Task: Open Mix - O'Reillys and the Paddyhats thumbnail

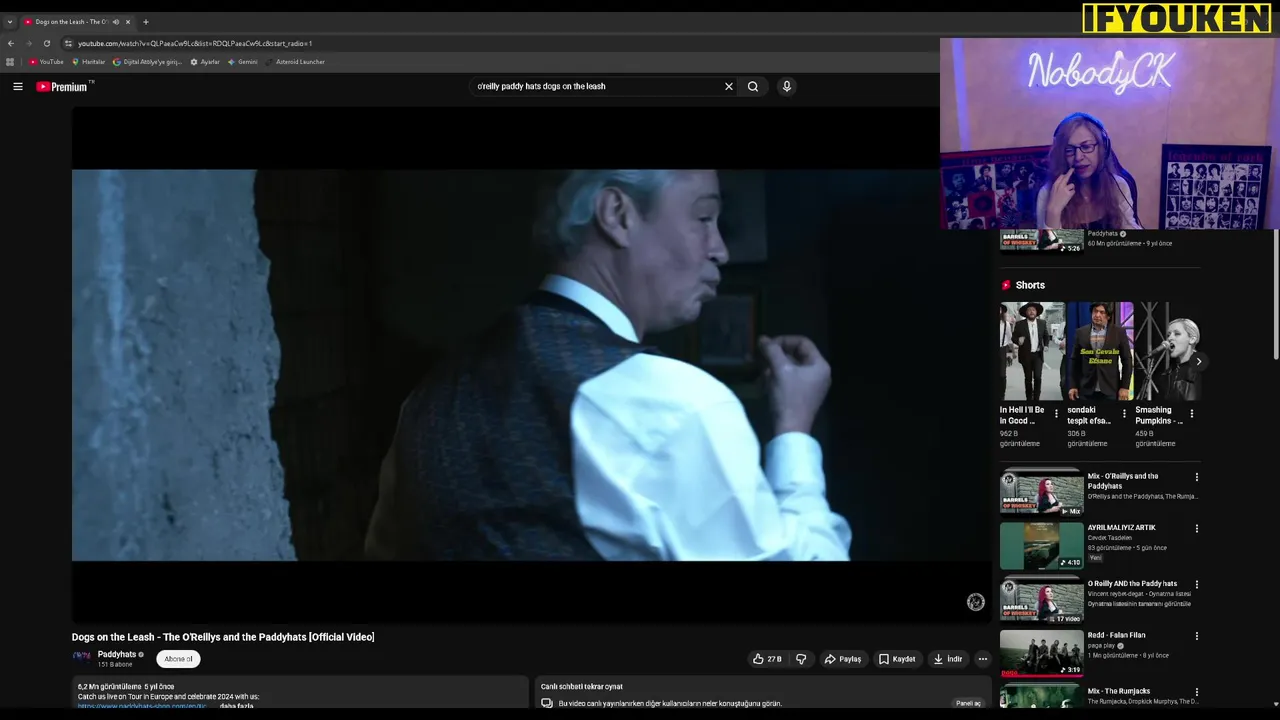Action: (1041, 494)
